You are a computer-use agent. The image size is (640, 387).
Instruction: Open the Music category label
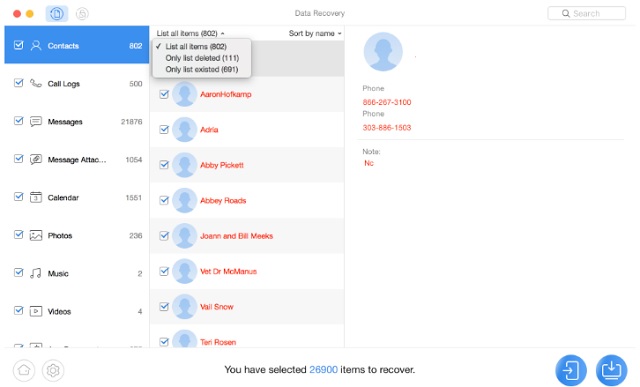point(58,274)
